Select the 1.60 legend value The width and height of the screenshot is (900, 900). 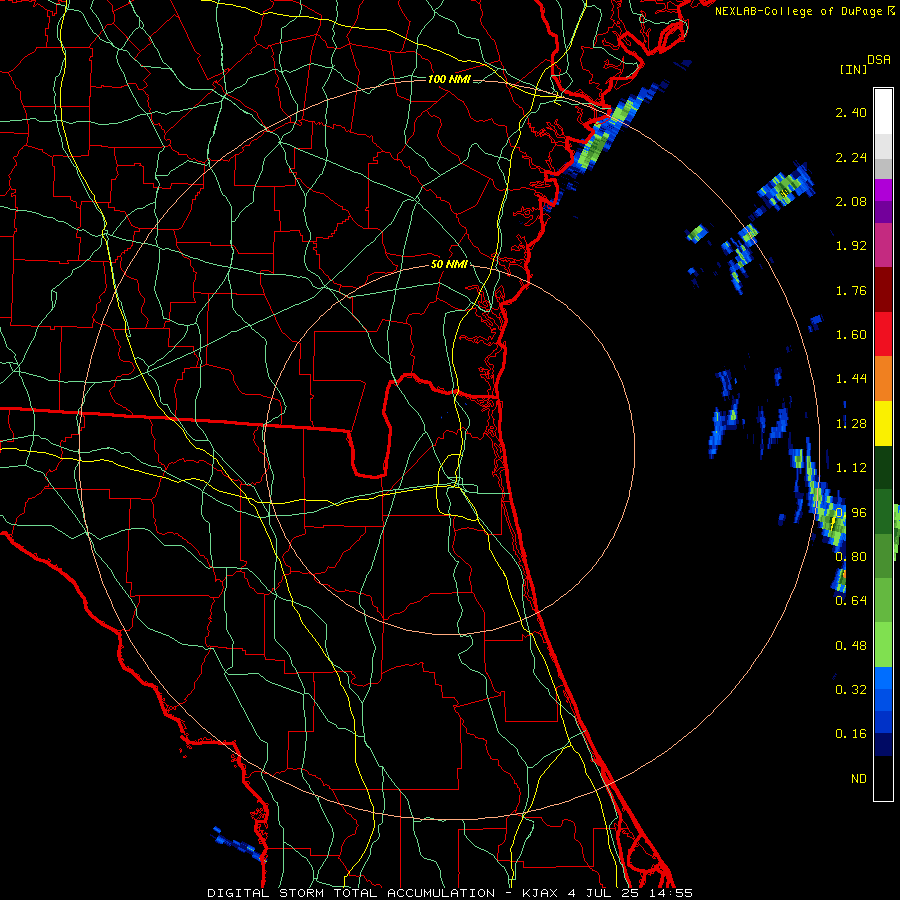pyautogui.click(x=851, y=335)
